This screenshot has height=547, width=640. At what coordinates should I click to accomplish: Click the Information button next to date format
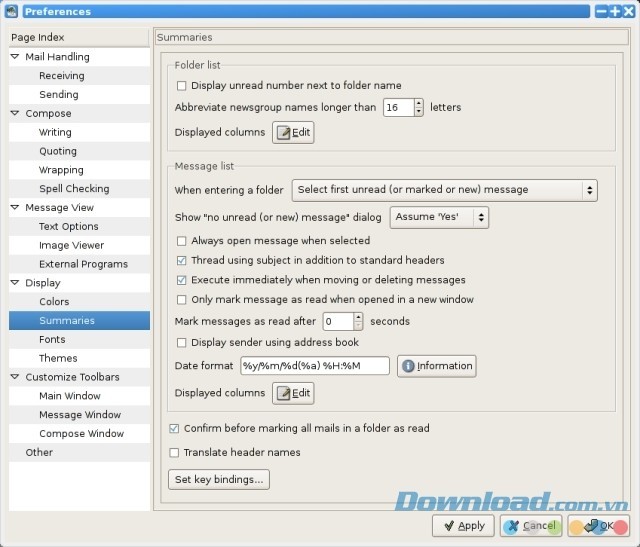(x=436, y=366)
